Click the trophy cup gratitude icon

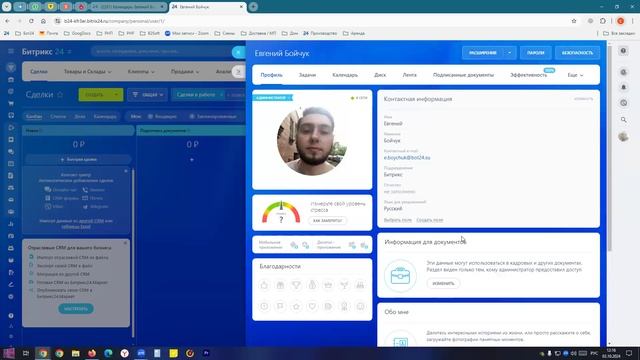[296, 285]
